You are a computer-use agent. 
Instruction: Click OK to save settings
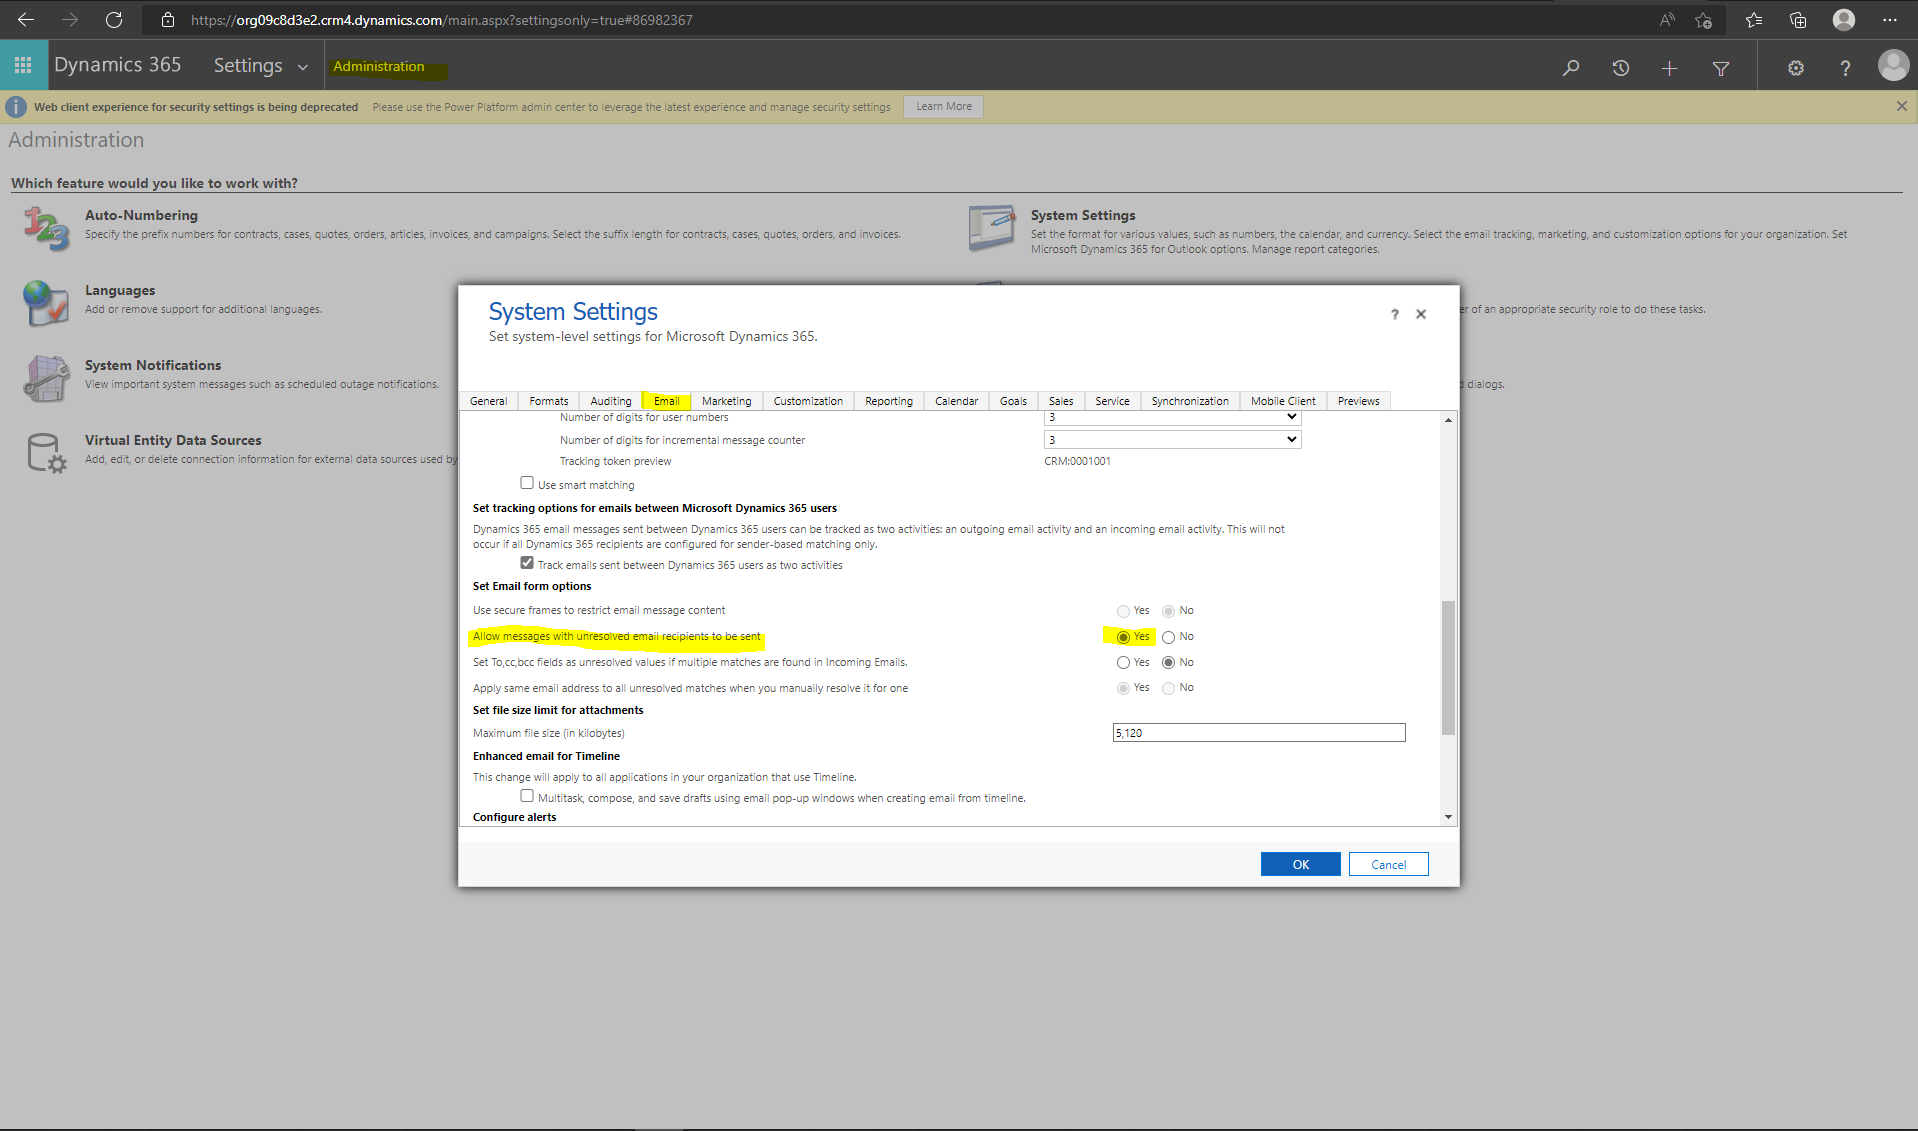[1300, 864]
